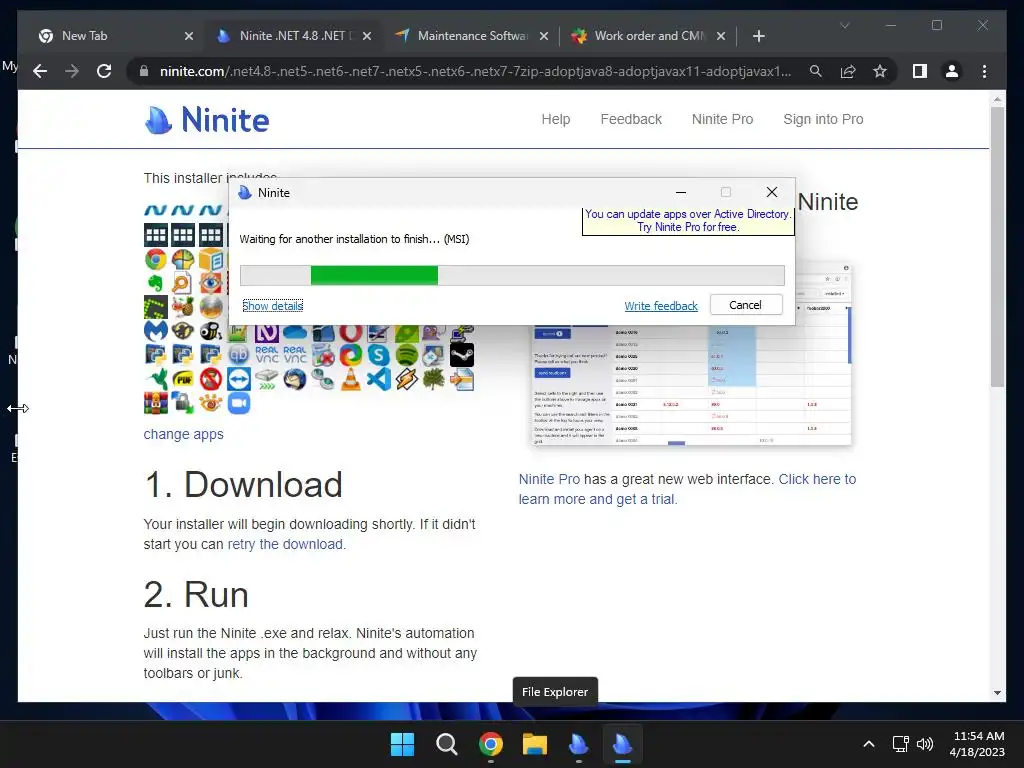Screen dimensions: 1024x768
Task: Open Chrome's three-dot menu
Action: pyautogui.click(x=984, y=71)
